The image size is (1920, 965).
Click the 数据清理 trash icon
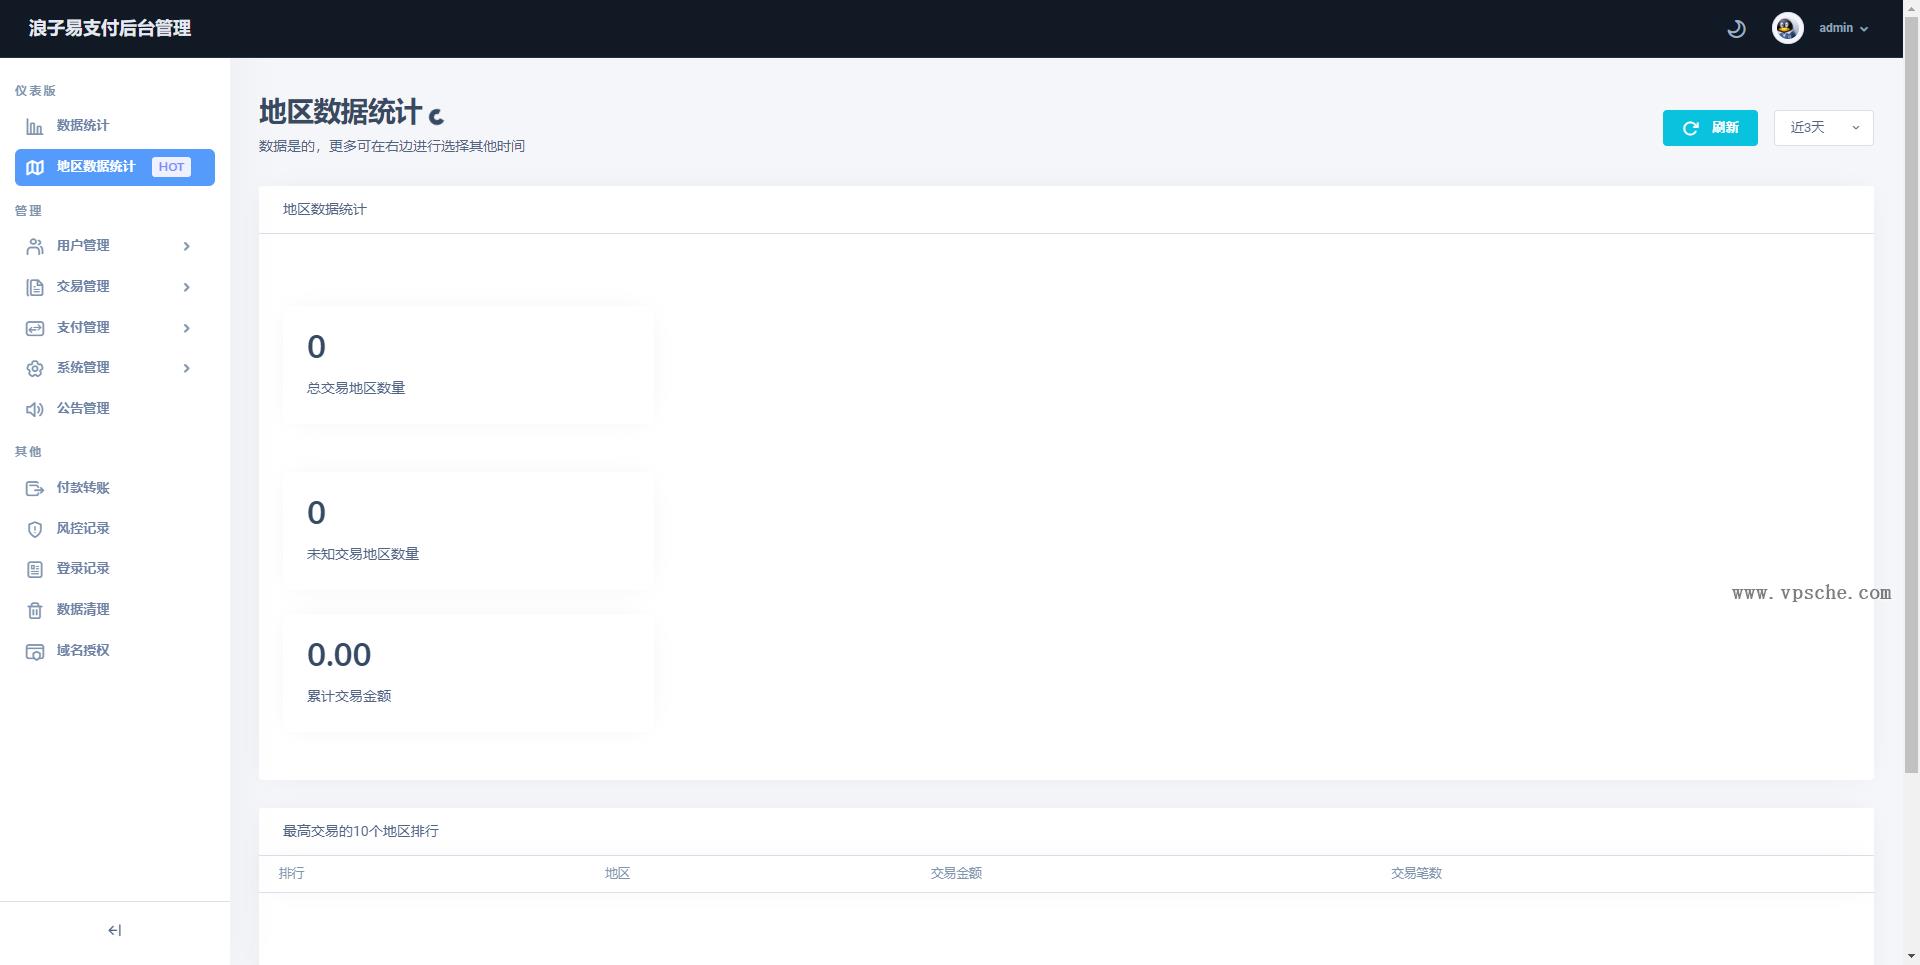coord(35,610)
